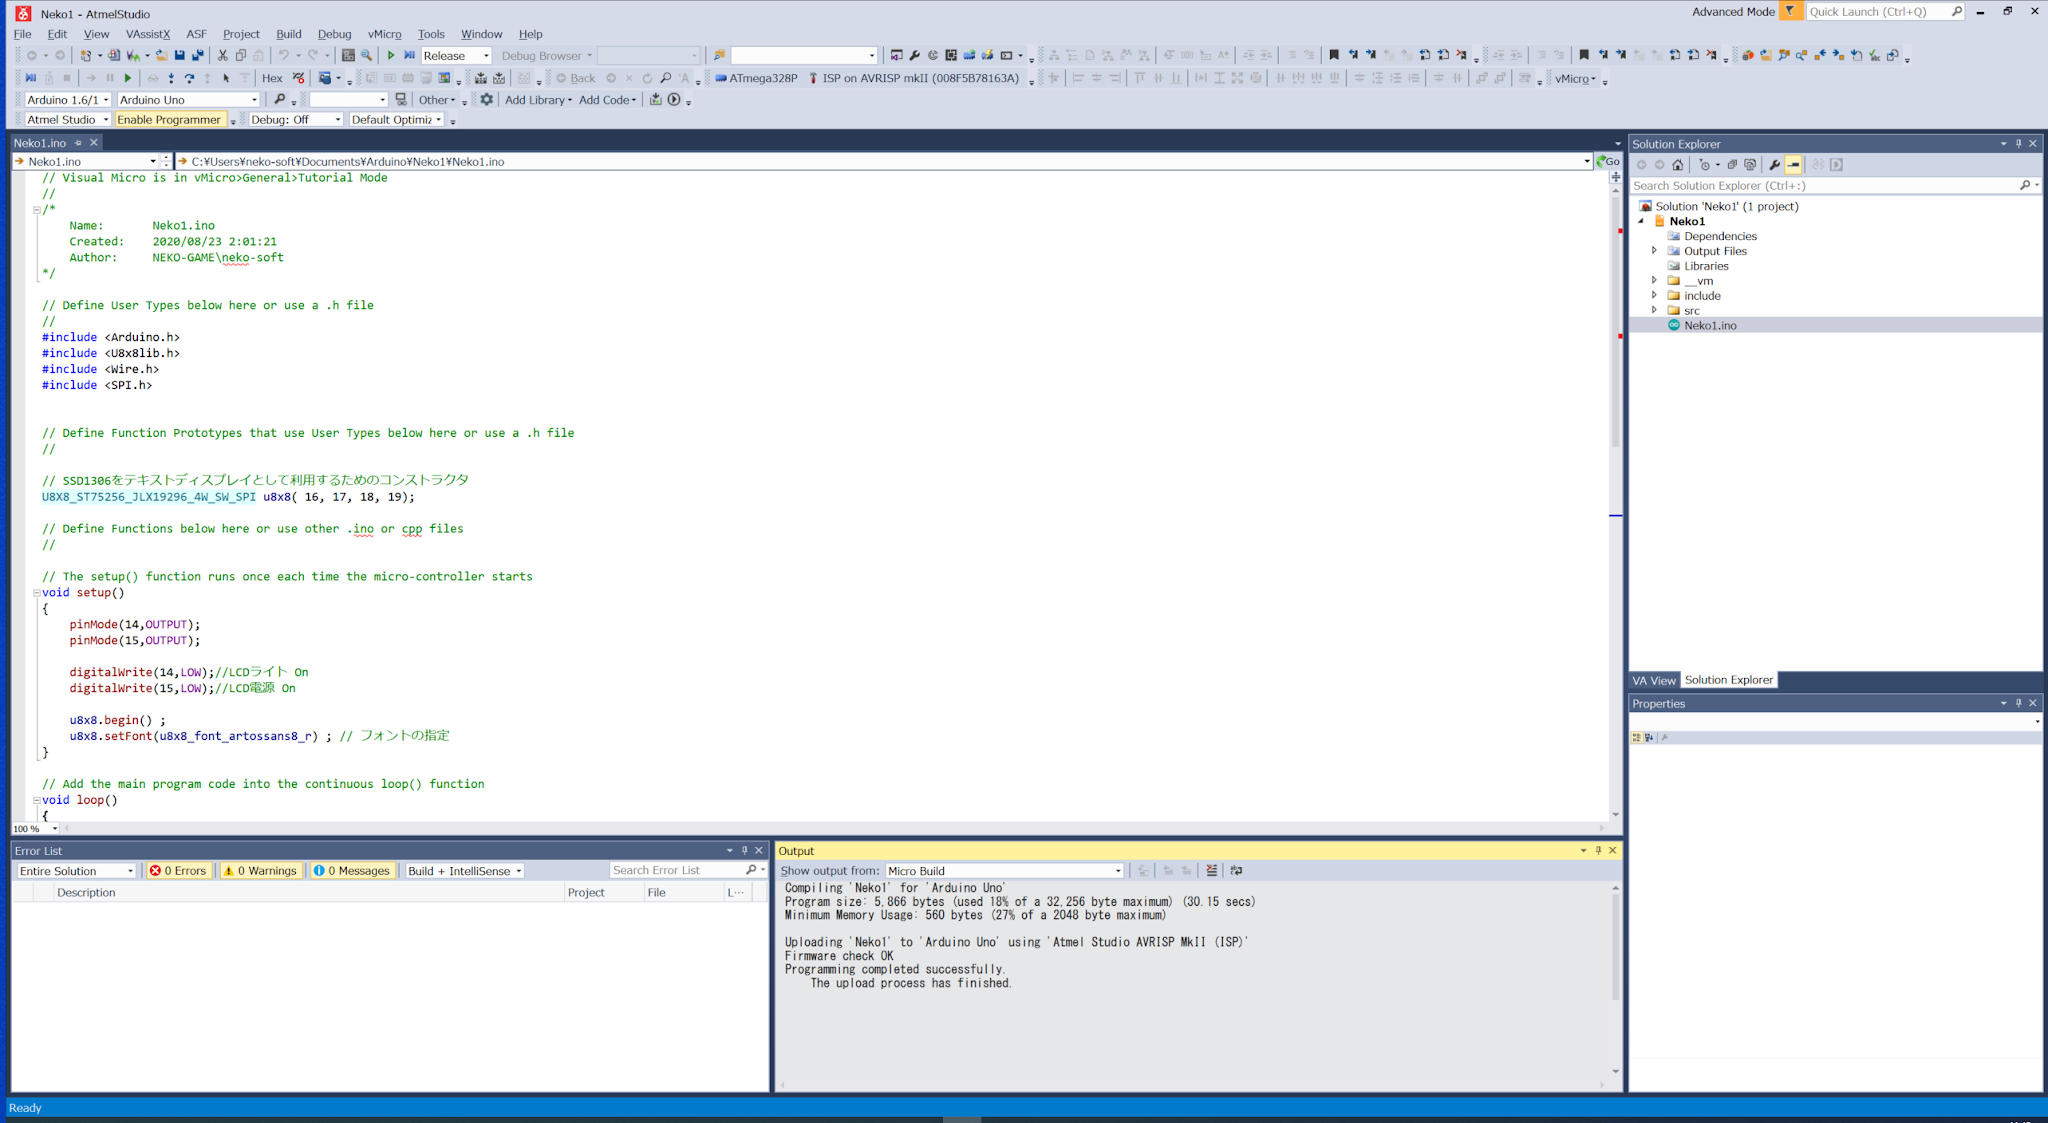This screenshot has width=2048, height=1123.
Task: Click the Hex display button
Action: 272,78
